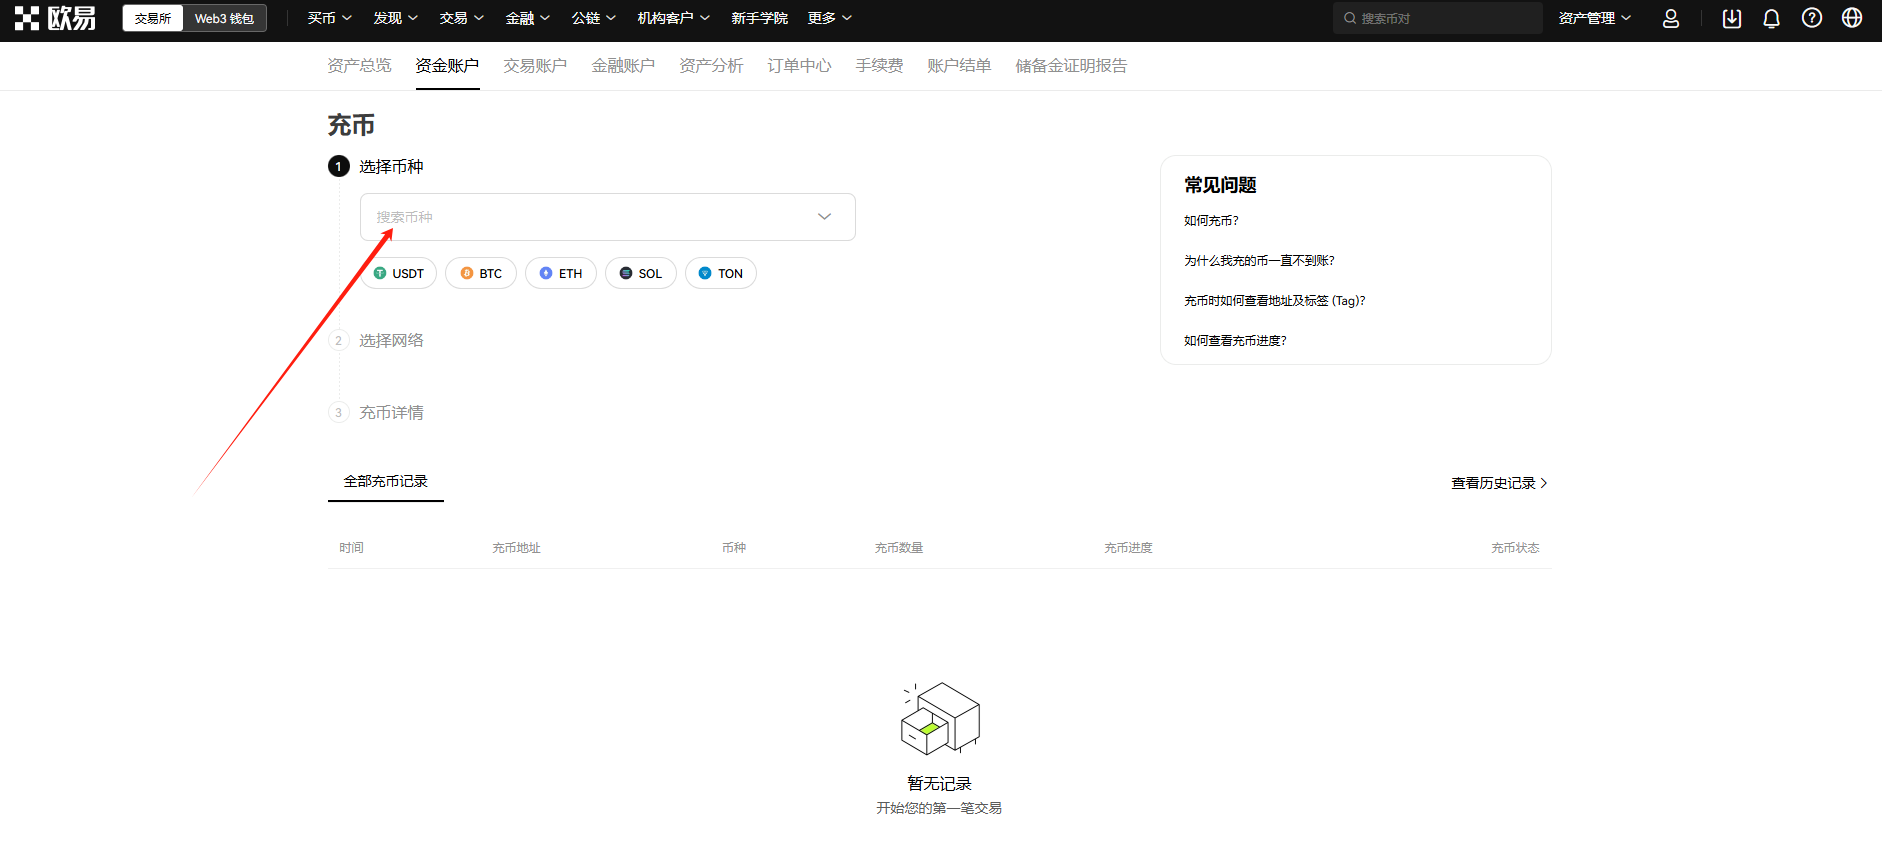This screenshot has height=847, width=1882.
Task: Expand the 搜索币种 dropdown arrow
Action: click(824, 217)
